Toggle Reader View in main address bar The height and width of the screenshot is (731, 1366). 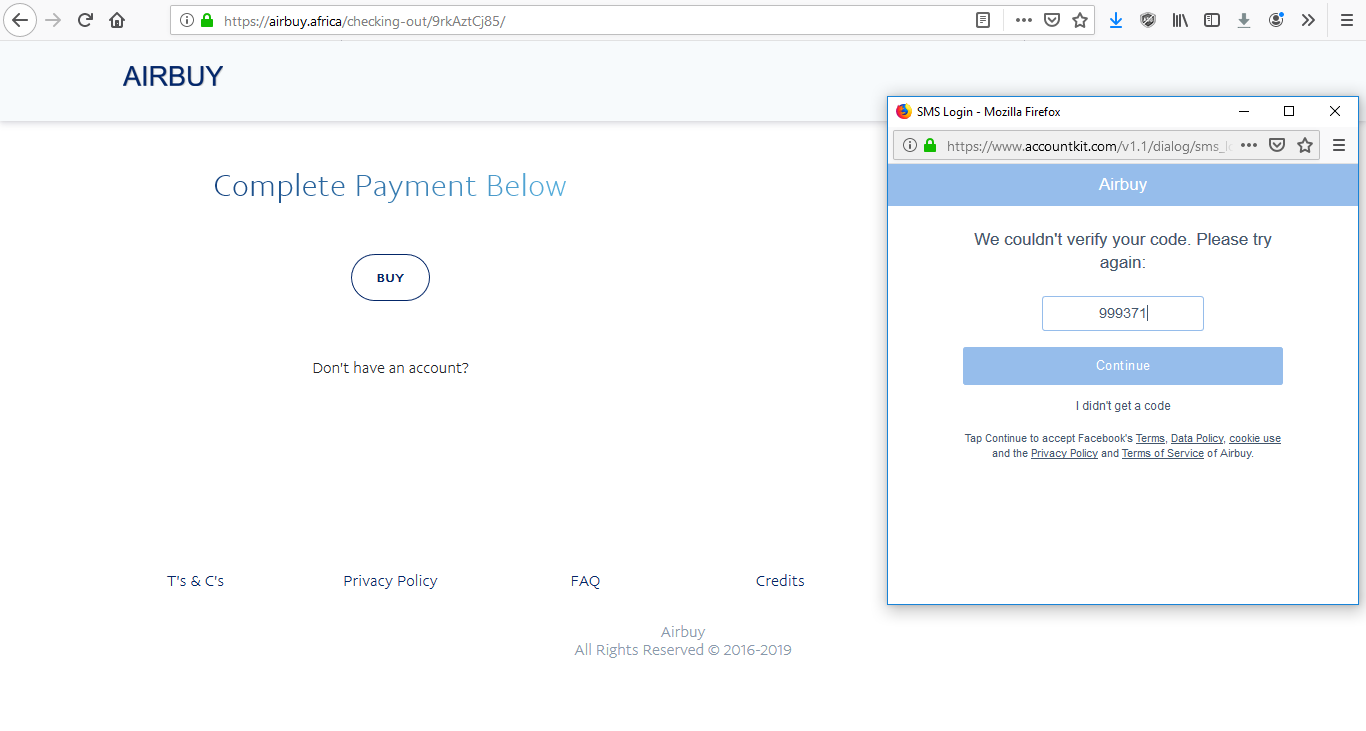pyautogui.click(x=983, y=20)
